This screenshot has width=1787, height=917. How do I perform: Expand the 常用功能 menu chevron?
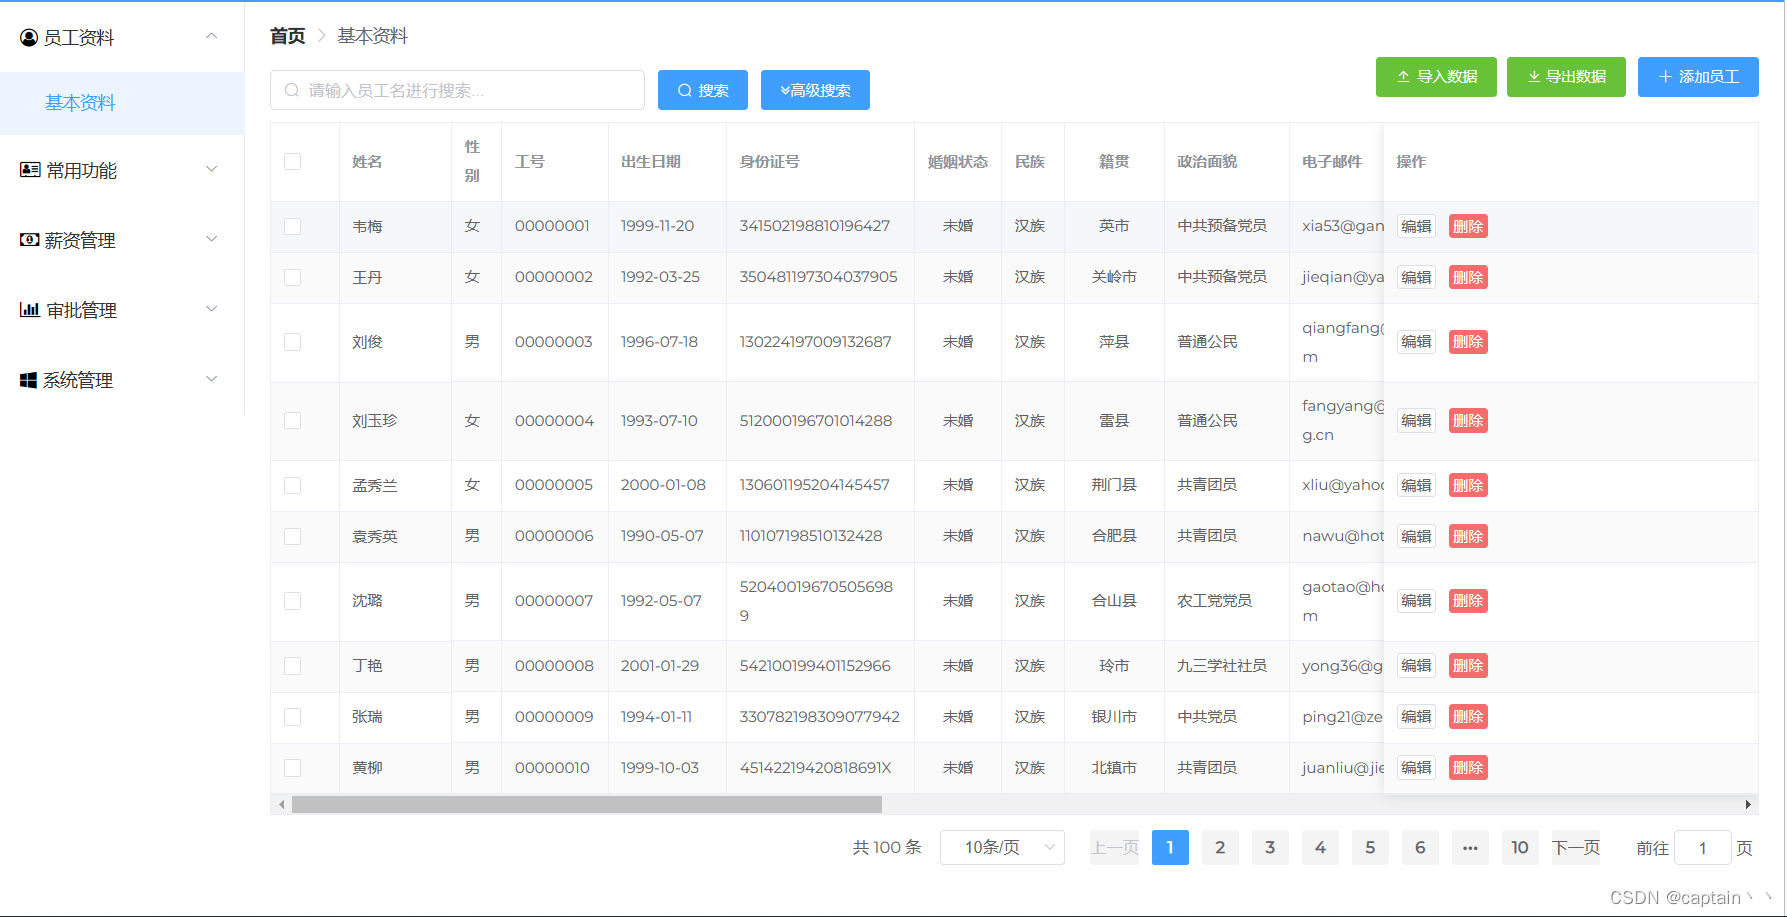point(211,169)
